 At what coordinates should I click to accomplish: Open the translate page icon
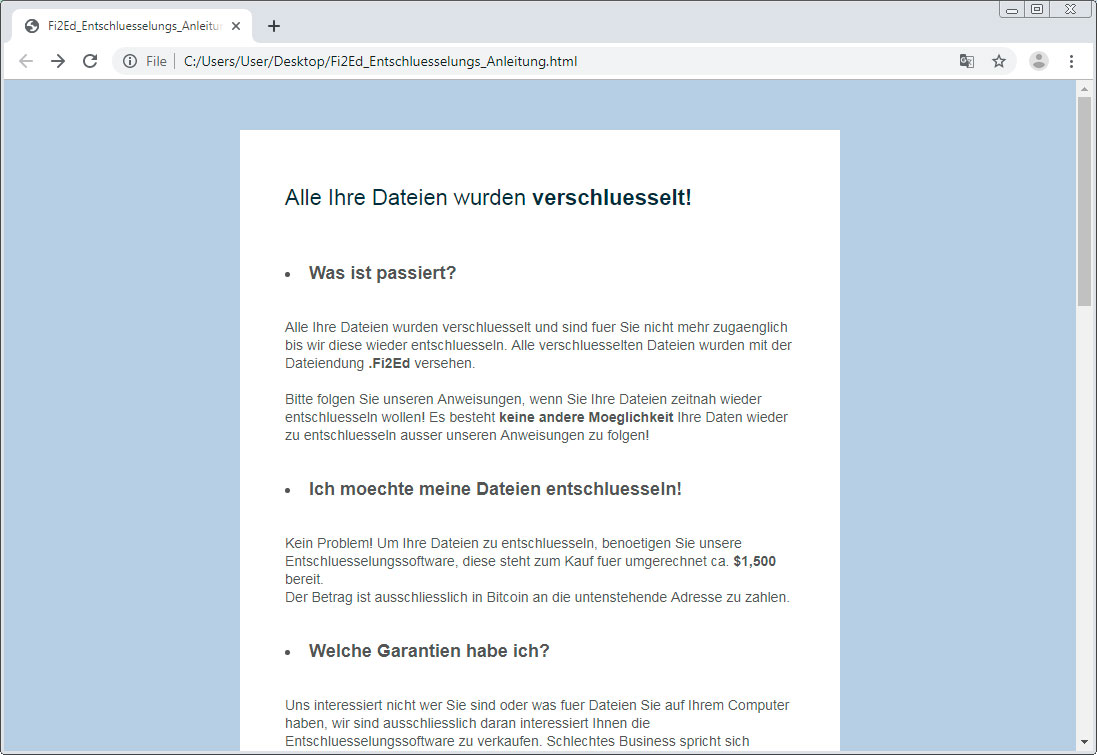pos(967,62)
